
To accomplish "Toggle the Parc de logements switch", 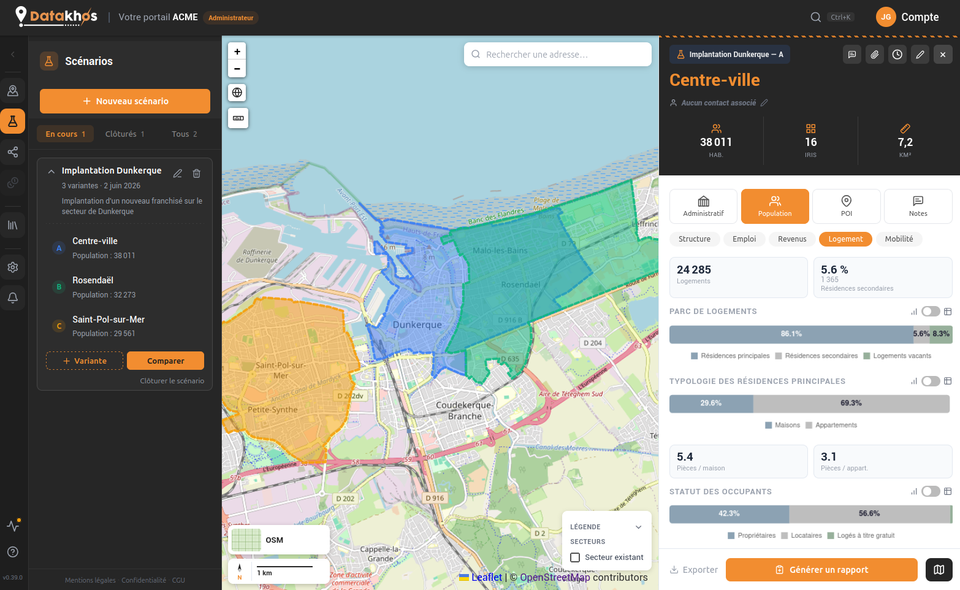I will pos(931,312).
